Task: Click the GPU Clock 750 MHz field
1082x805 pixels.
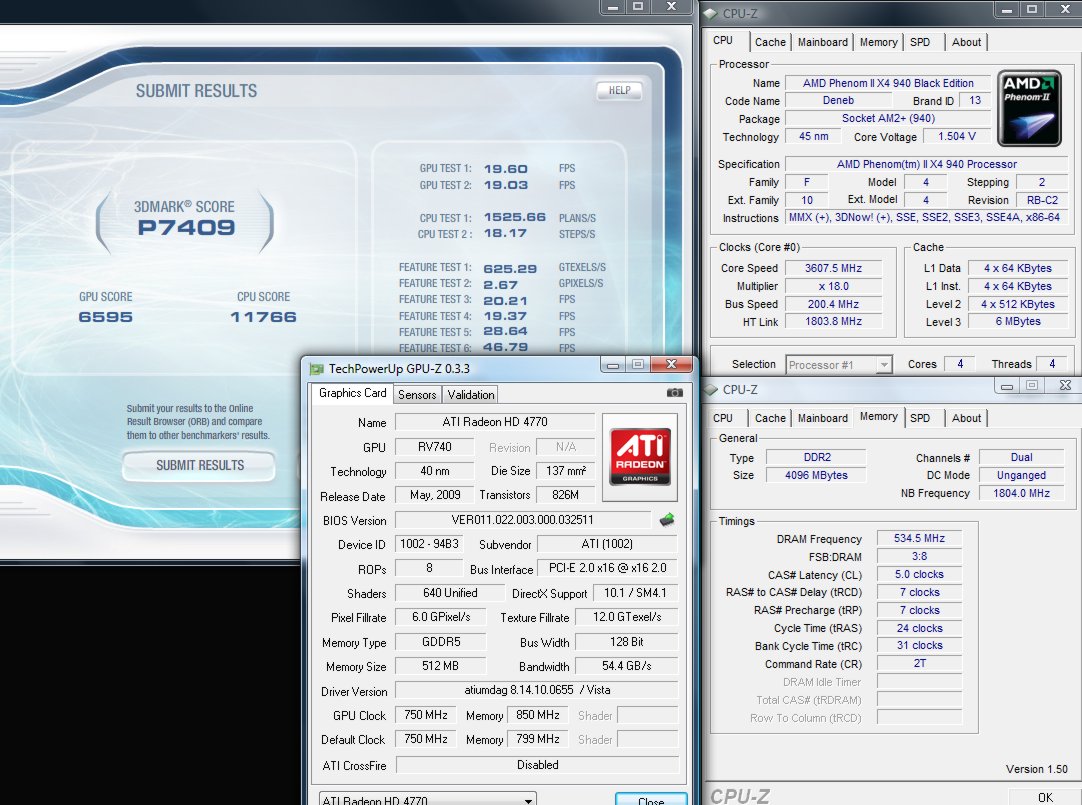Action: [426, 715]
